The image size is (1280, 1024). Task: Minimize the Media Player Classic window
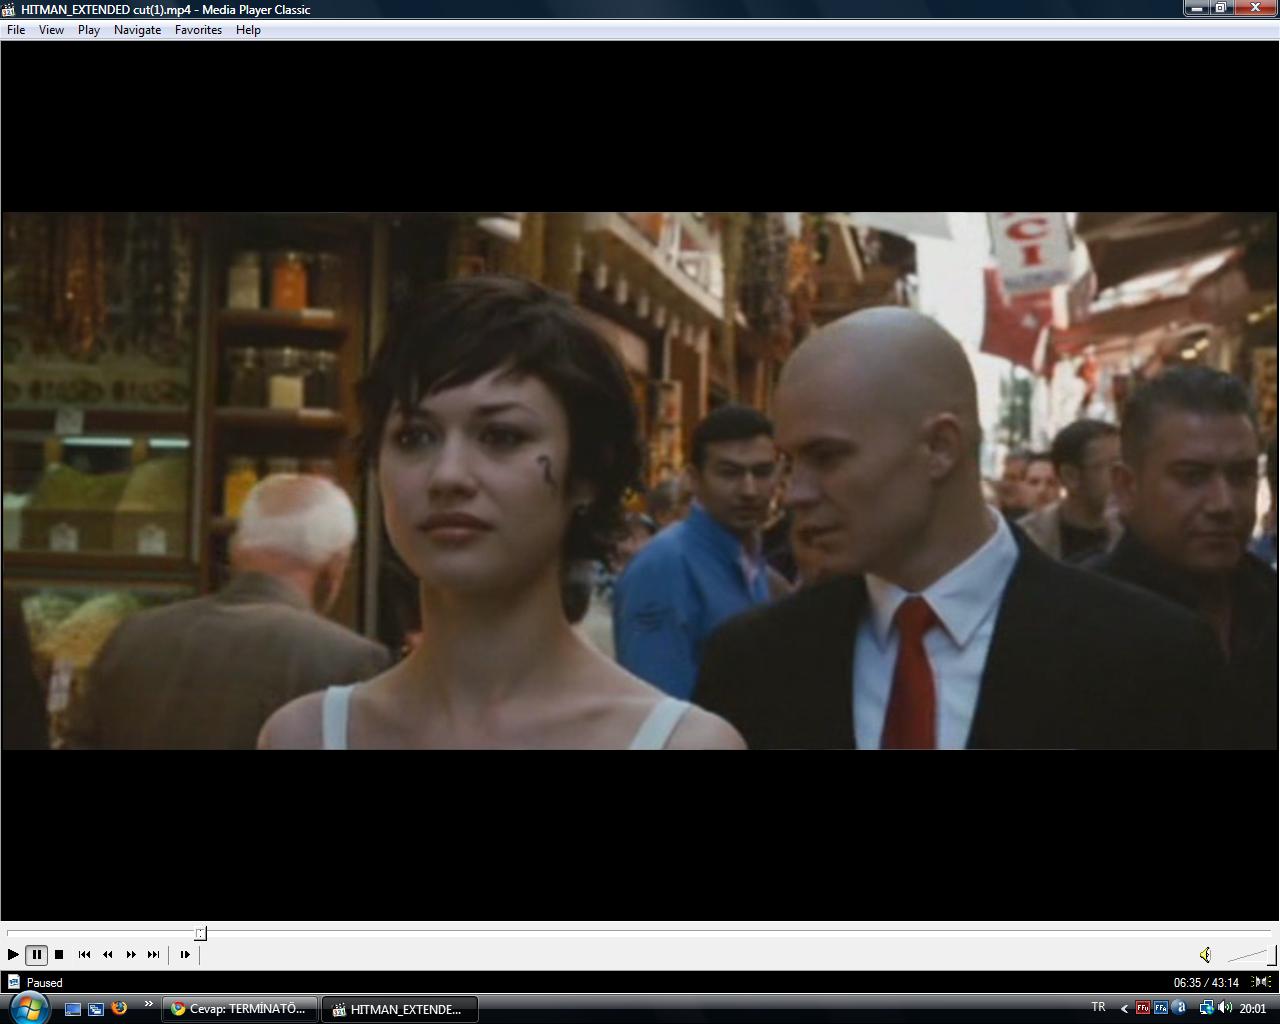(x=1196, y=8)
